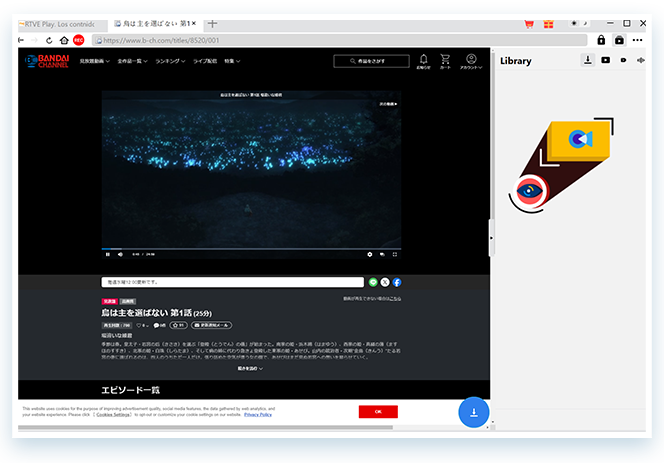Expand the first Bandai nav dropdown menu
664x463 pixels.
[x=94, y=61]
